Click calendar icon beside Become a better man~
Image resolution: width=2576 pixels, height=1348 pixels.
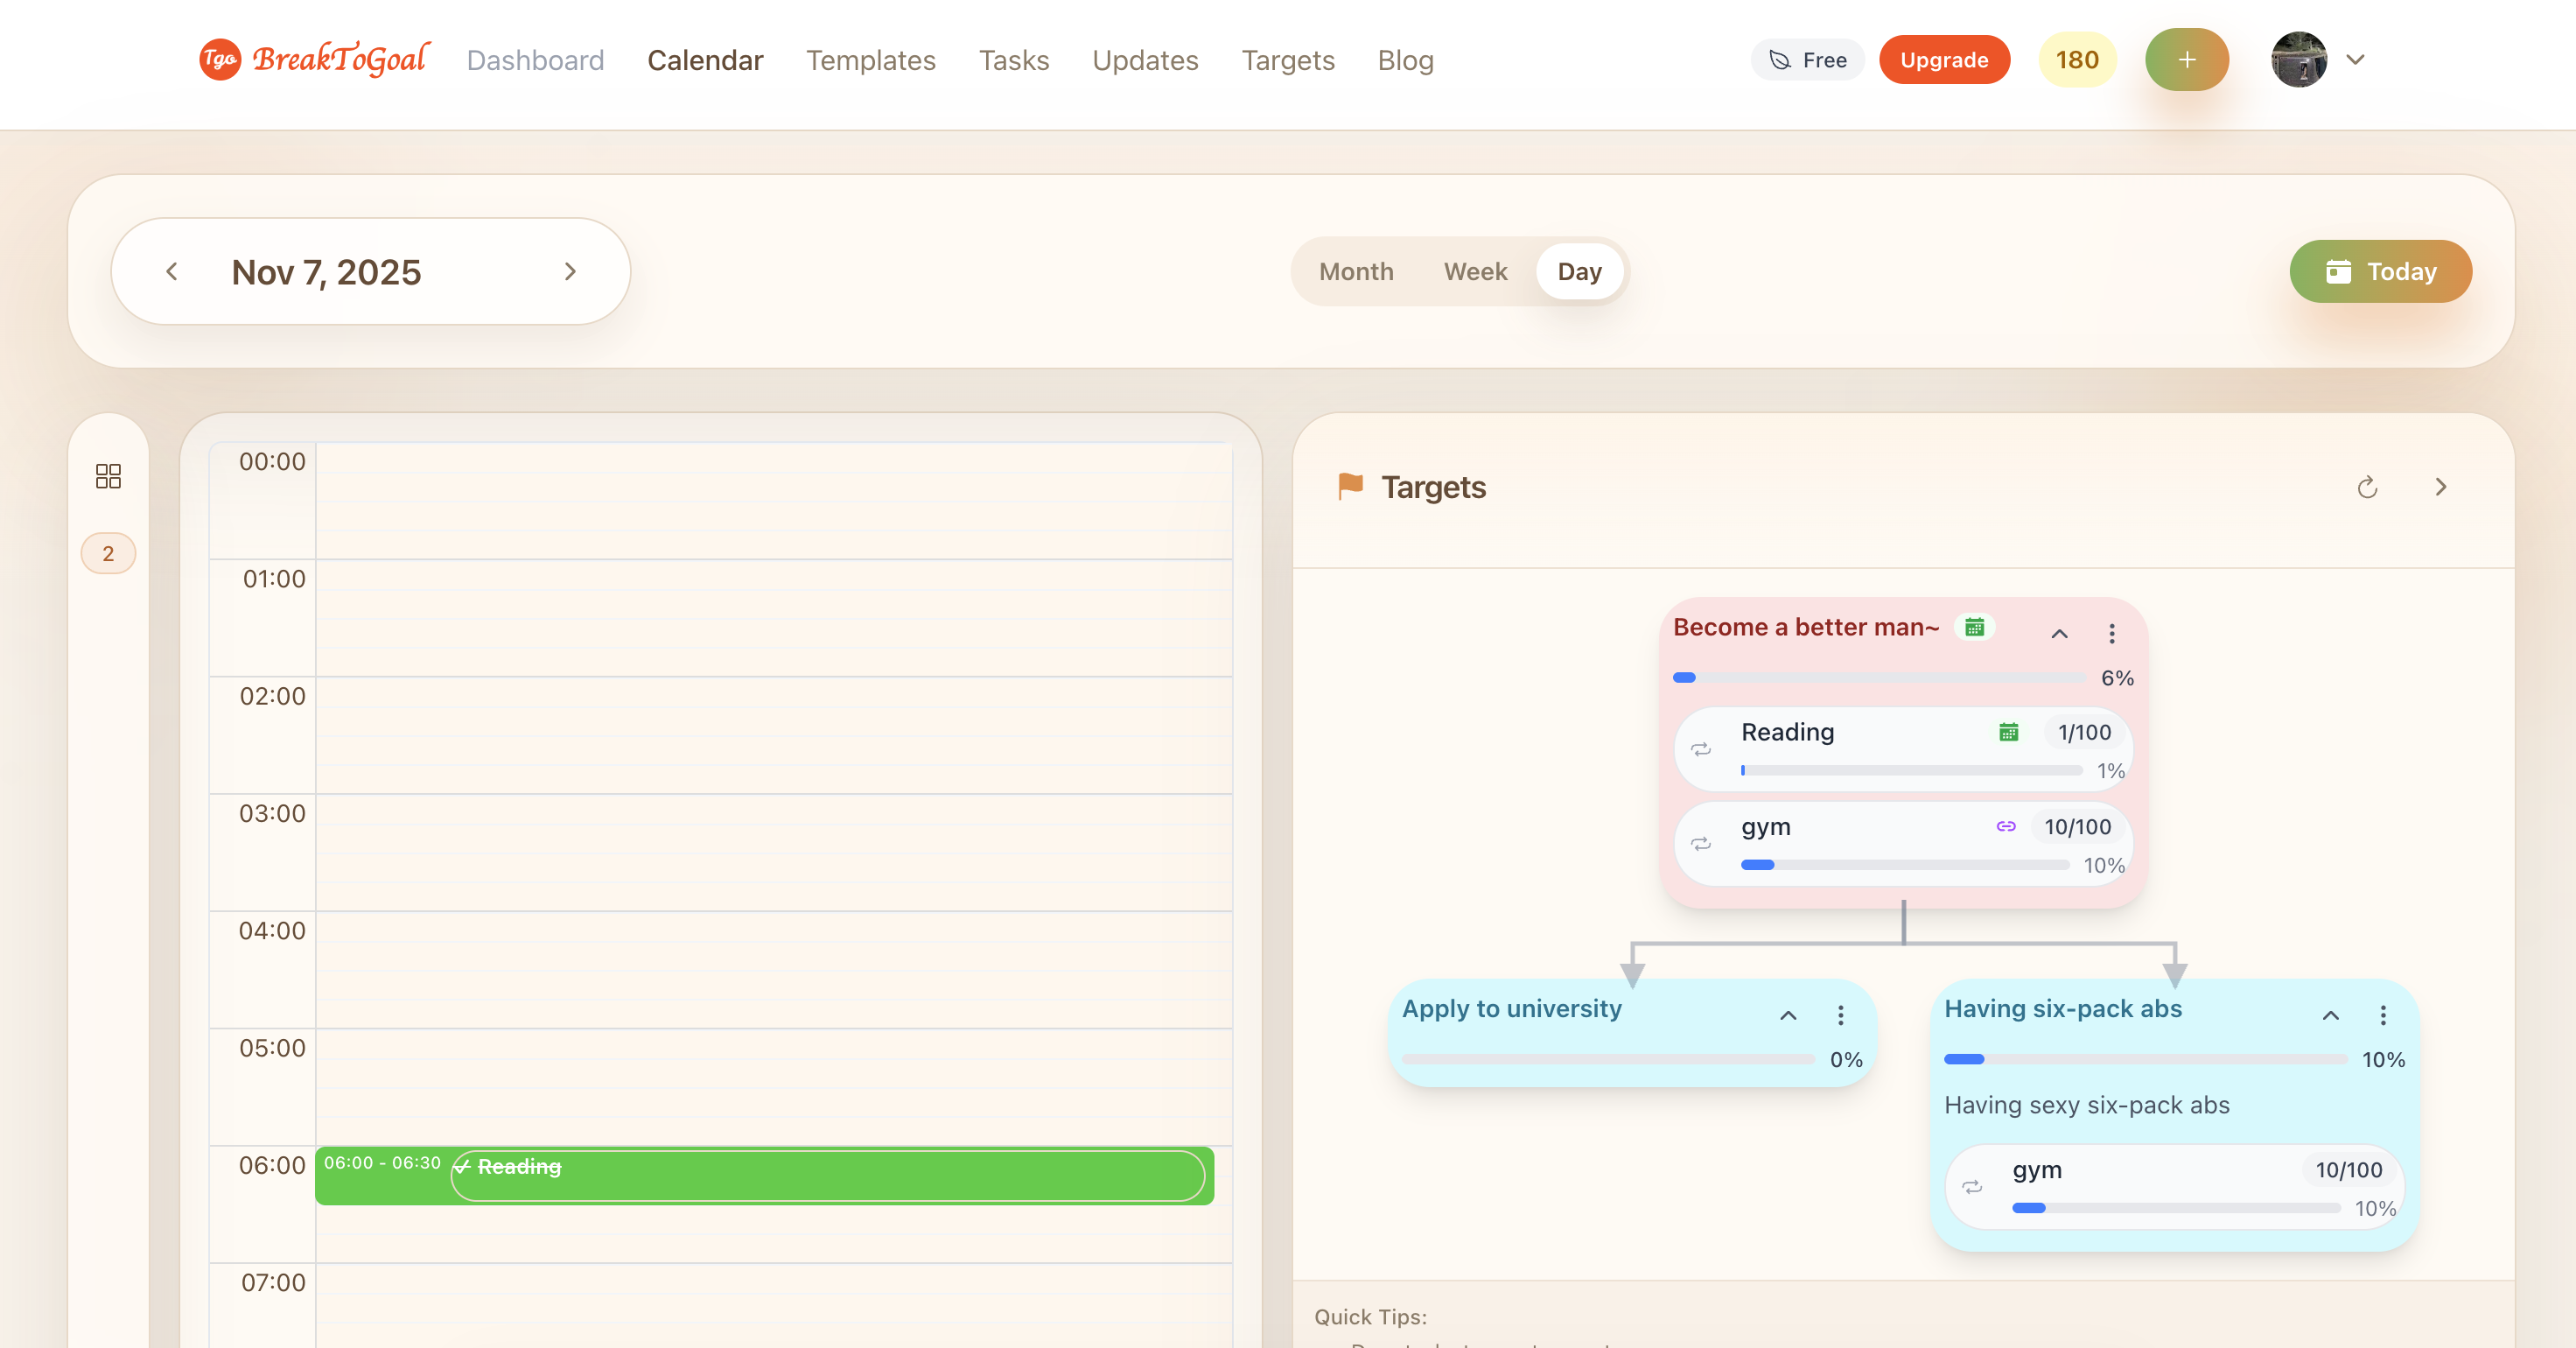click(1974, 627)
